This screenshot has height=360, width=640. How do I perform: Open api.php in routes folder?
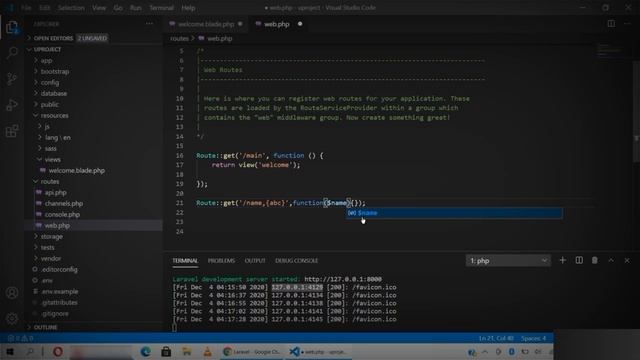click(x=56, y=192)
